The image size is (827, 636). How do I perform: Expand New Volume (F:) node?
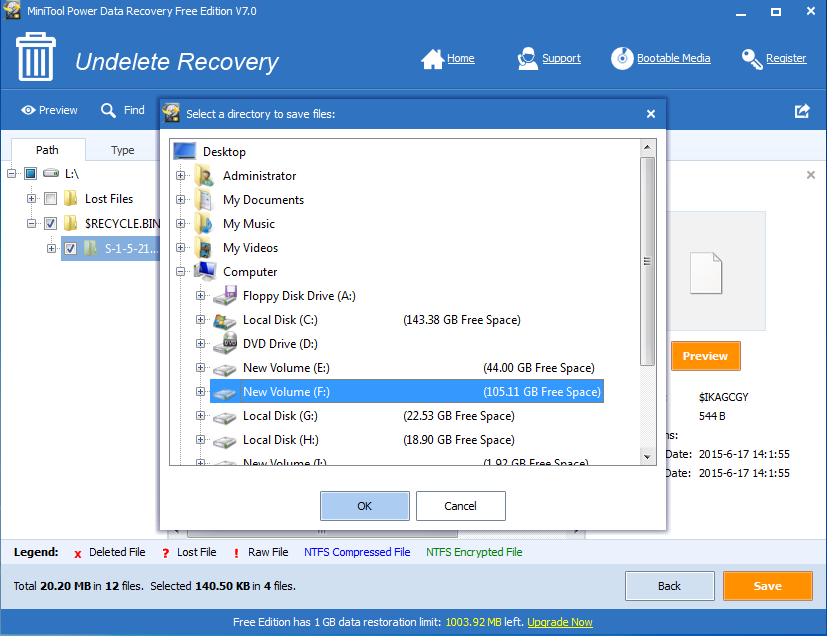click(x=200, y=391)
